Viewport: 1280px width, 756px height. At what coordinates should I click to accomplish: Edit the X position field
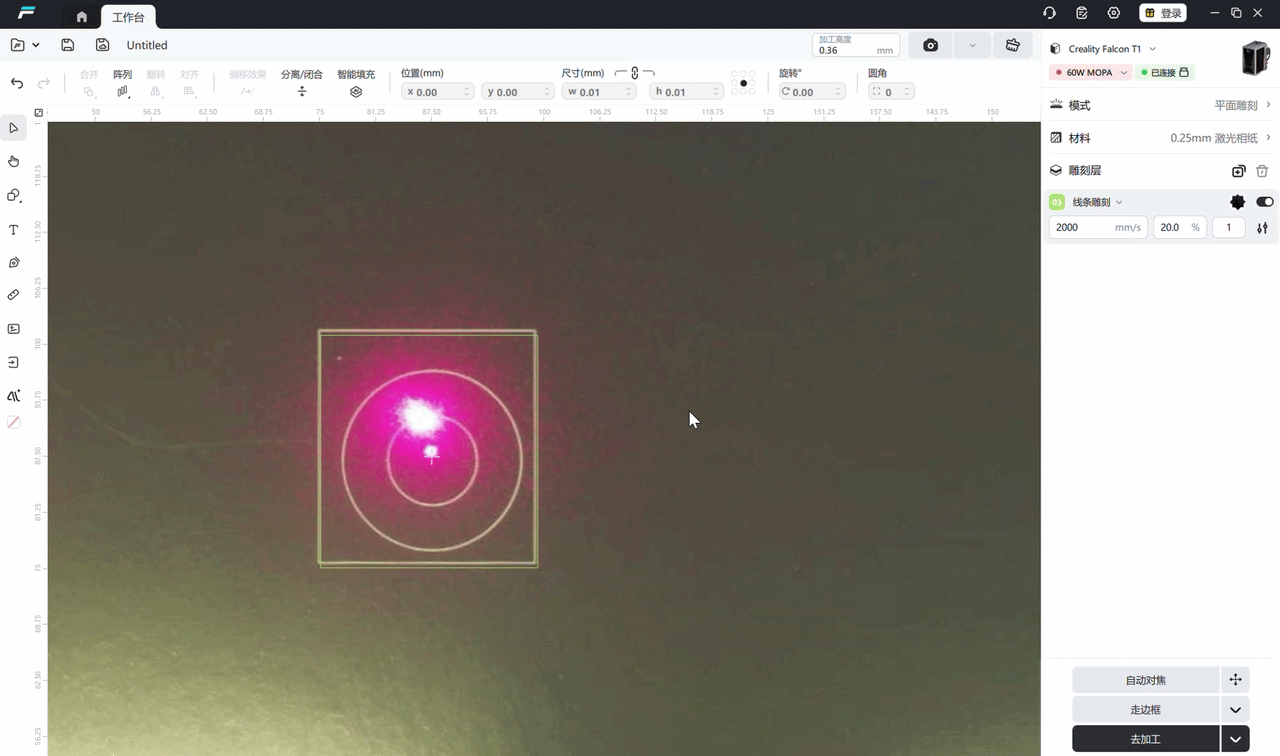(437, 92)
